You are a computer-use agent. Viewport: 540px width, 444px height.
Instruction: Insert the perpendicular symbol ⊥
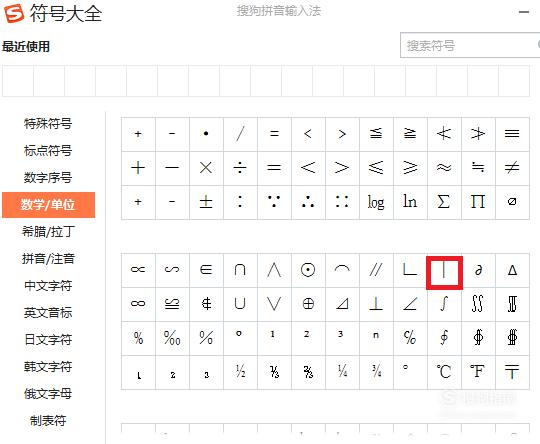[376, 304]
